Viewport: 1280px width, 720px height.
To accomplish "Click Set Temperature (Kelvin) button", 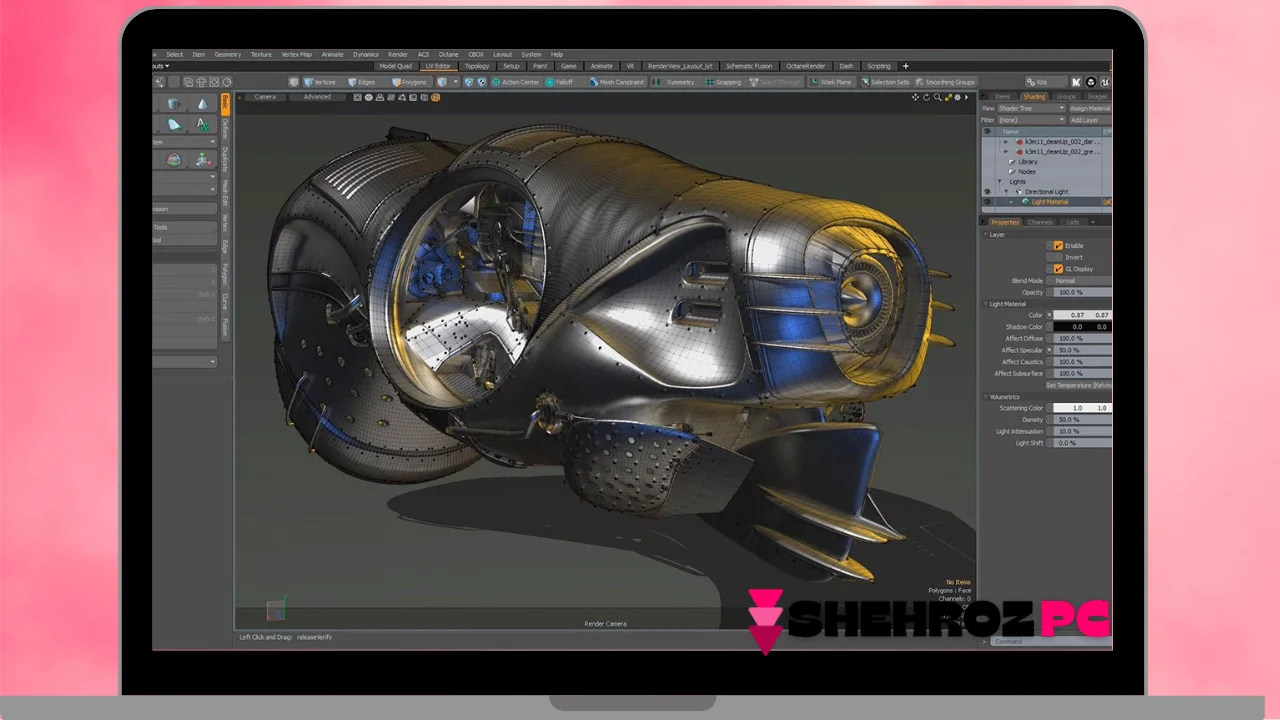I will (x=1078, y=385).
